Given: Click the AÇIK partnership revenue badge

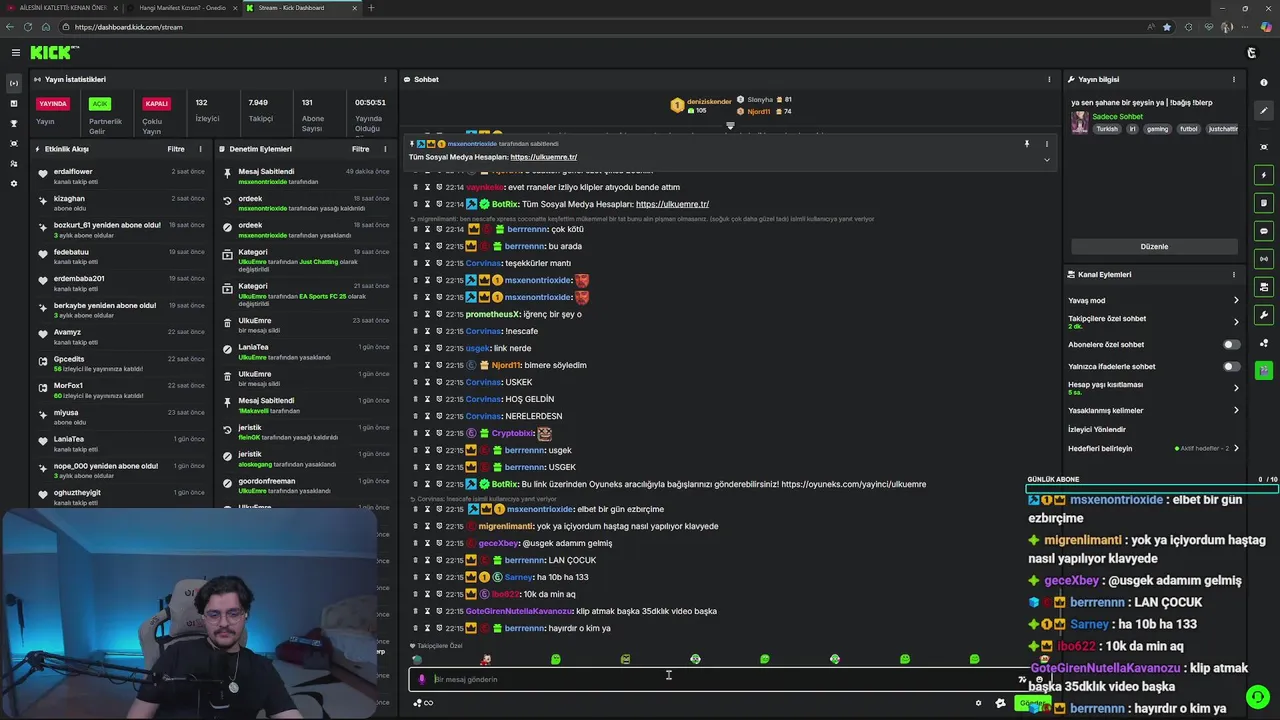Looking at the screenshot, I should (99, 103).
